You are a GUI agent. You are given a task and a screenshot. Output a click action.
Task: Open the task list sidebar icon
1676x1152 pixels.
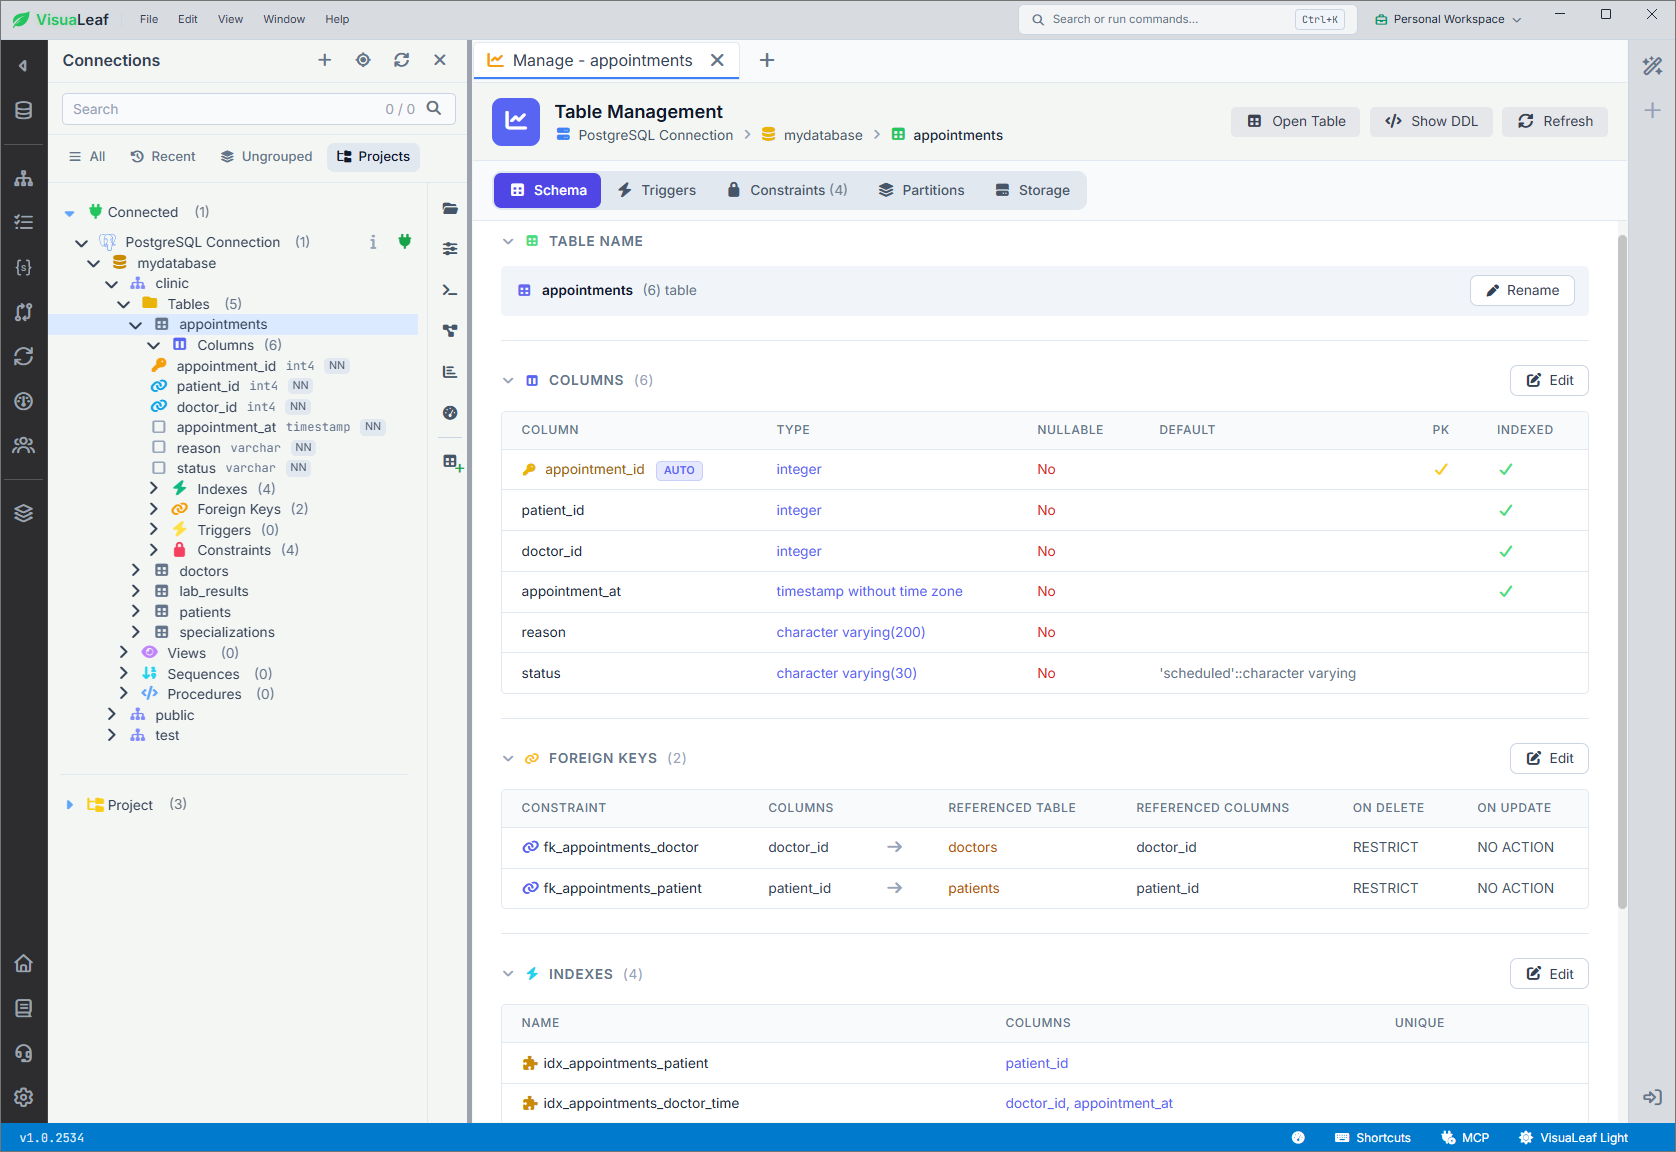click(24, 222)
